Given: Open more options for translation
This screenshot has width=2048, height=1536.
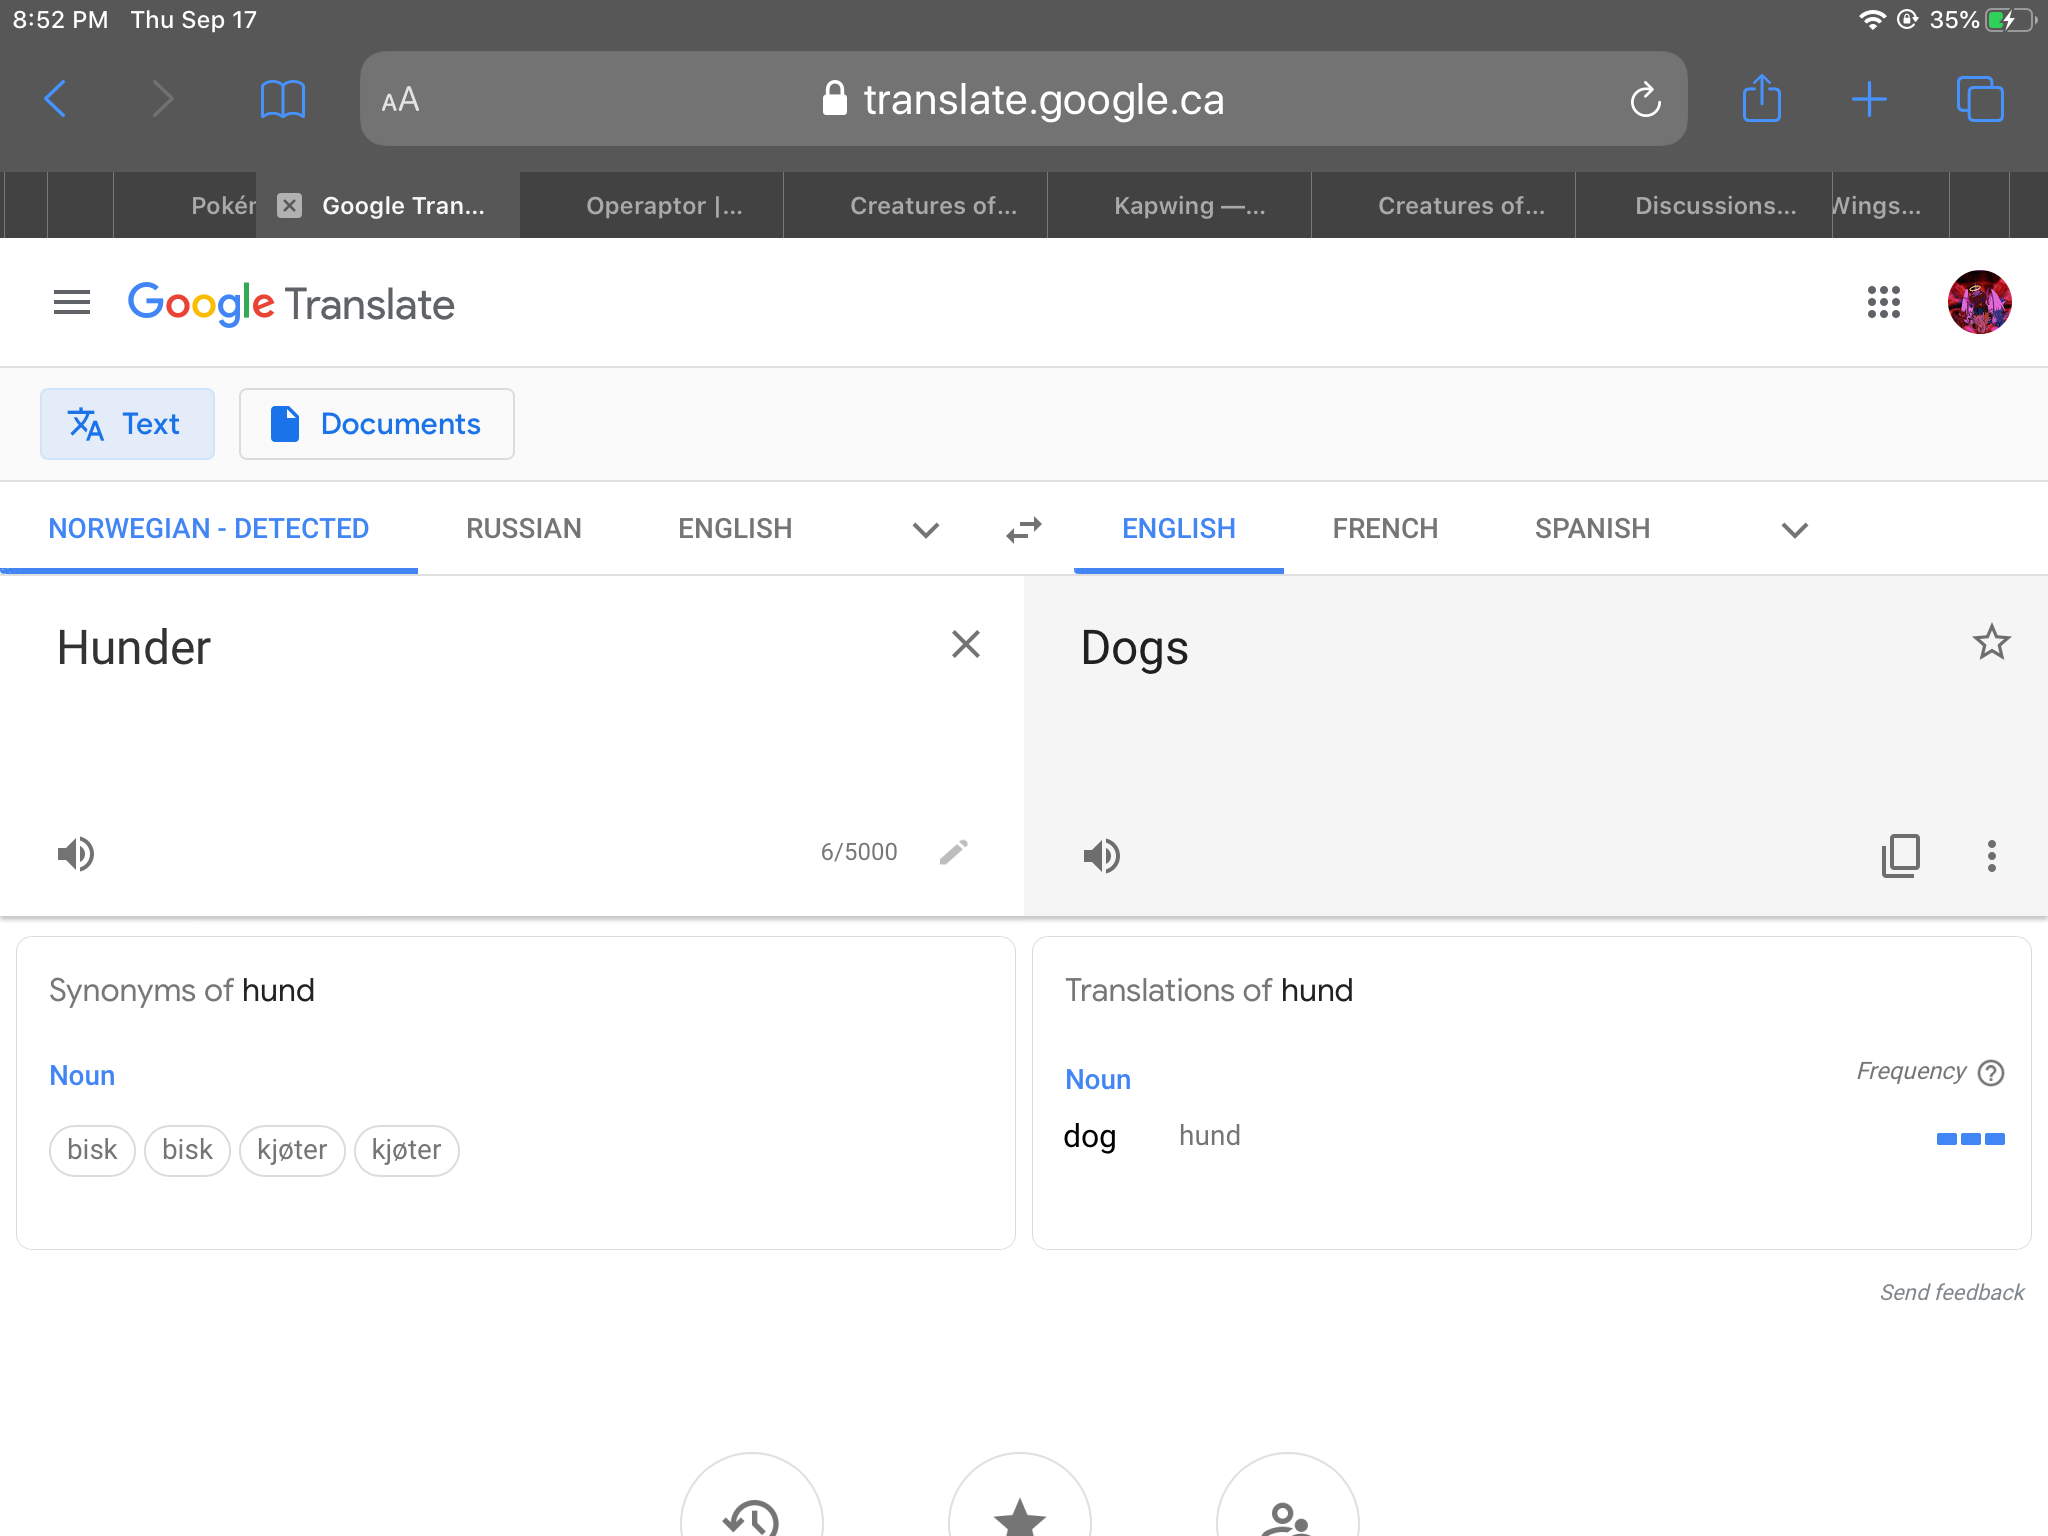Looking at the screenshot, I should click(x=1991, y=856).
